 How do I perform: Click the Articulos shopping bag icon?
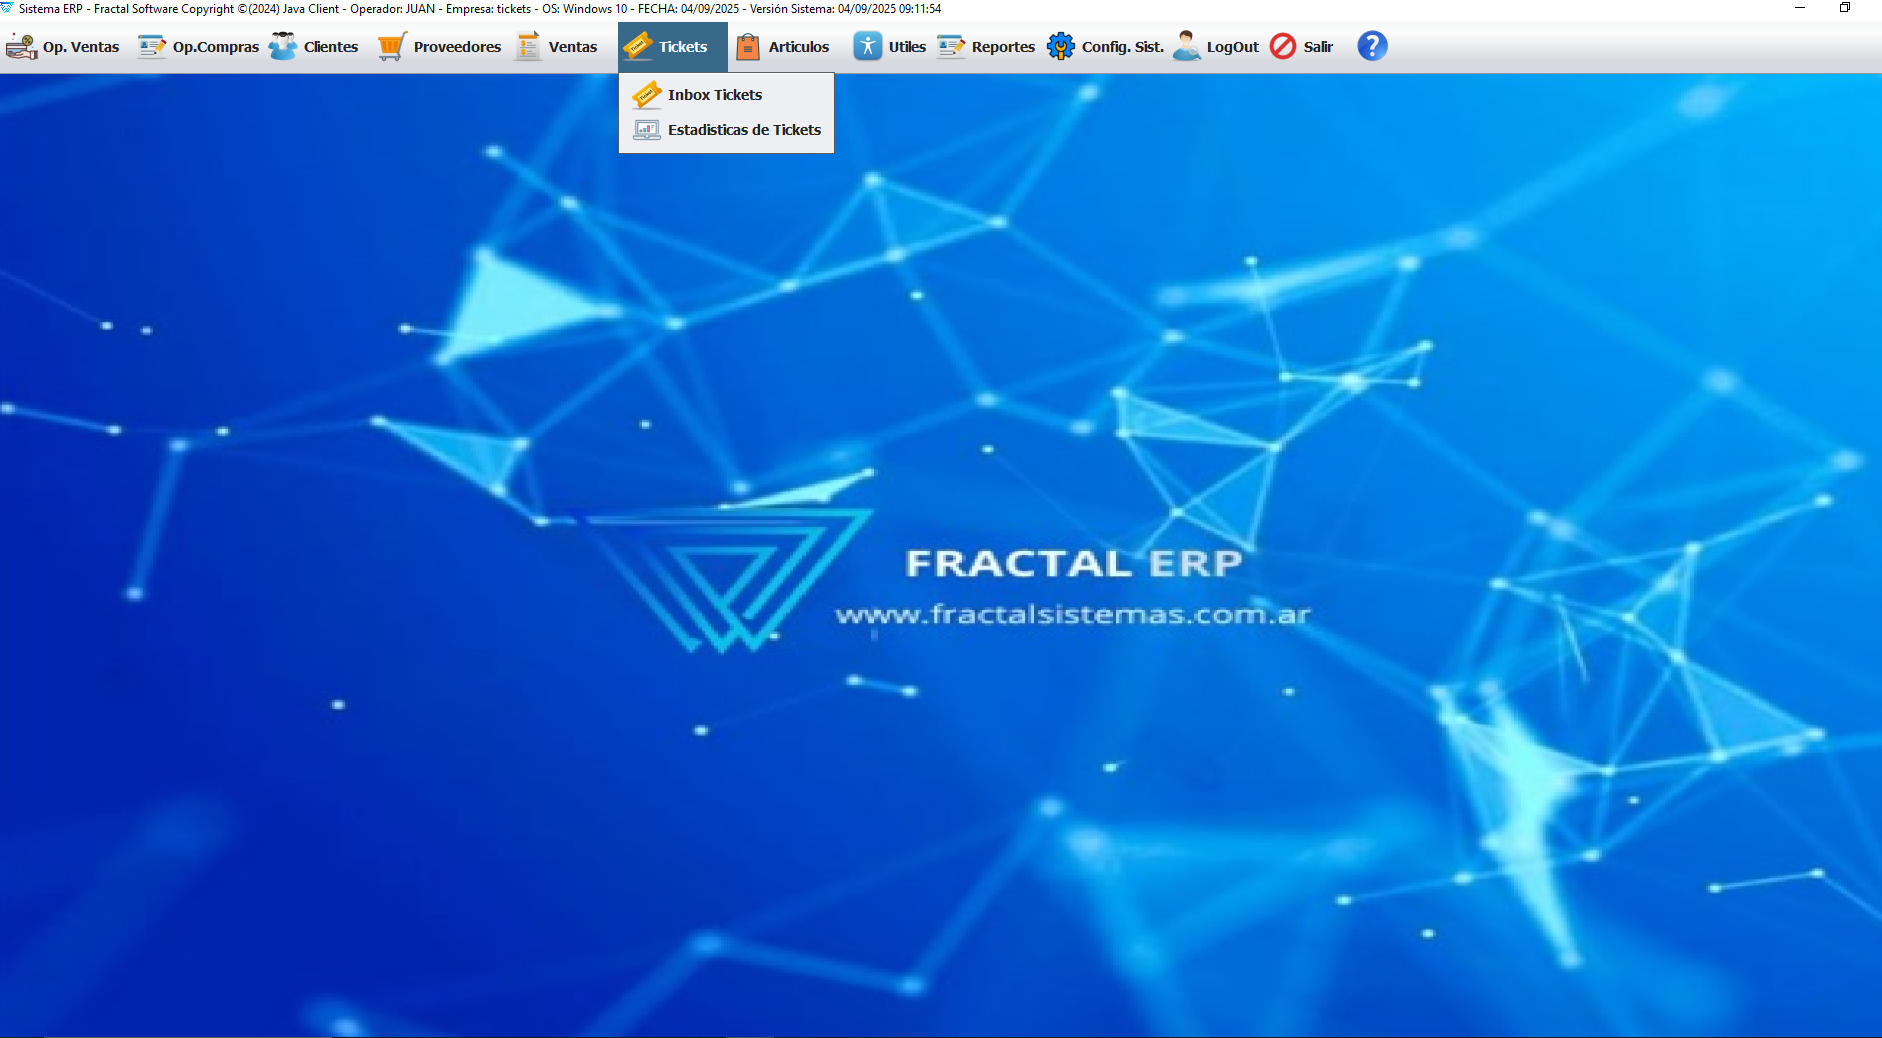[748, 46]
